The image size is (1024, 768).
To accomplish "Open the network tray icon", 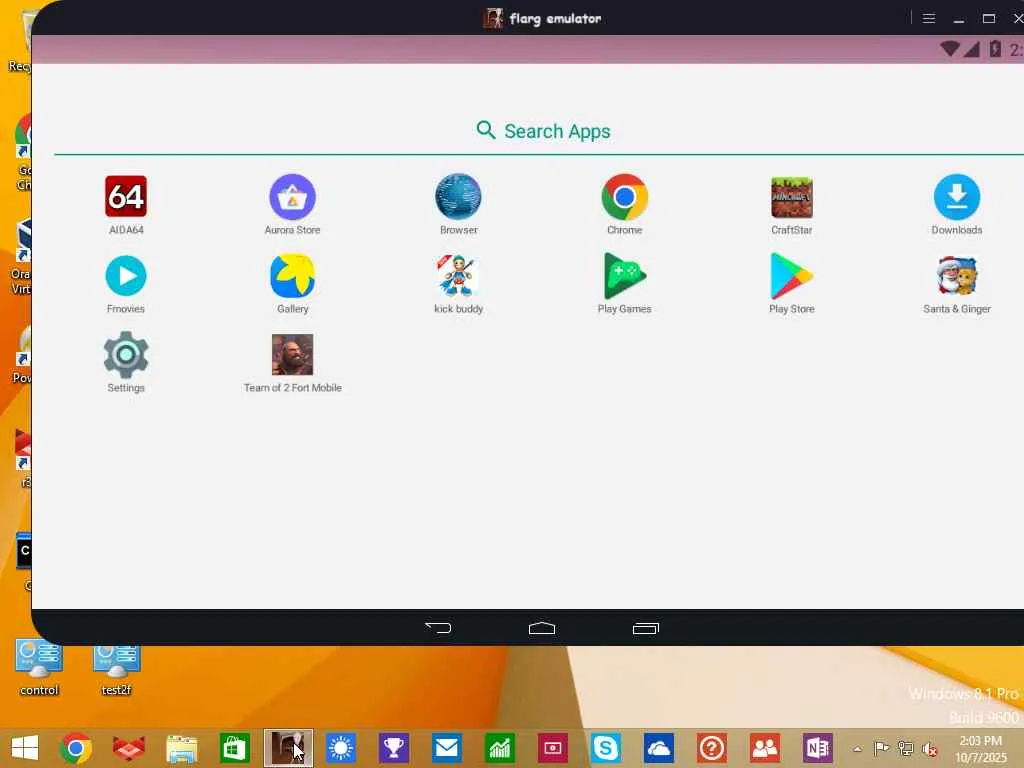I will (x=906, y=748).
